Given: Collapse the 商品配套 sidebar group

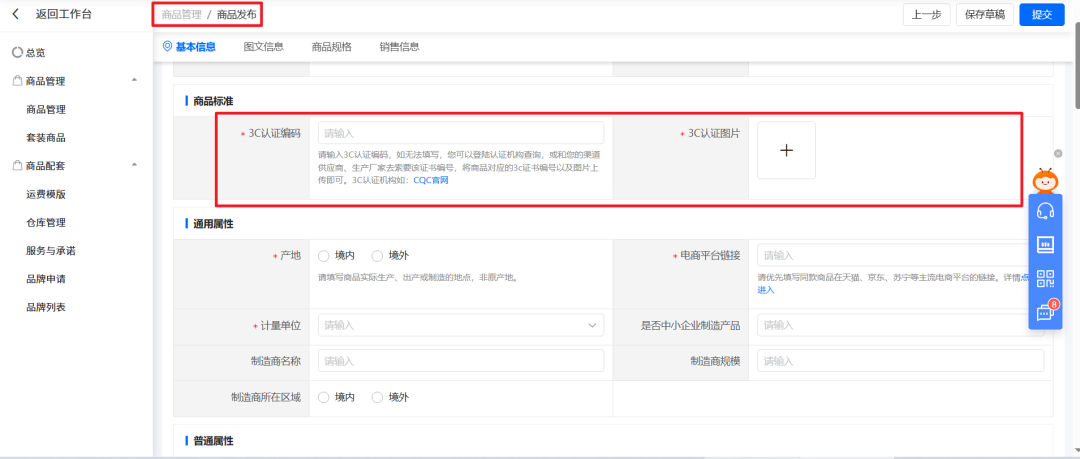Looking at the screenshot, I should tap(134, 165).
